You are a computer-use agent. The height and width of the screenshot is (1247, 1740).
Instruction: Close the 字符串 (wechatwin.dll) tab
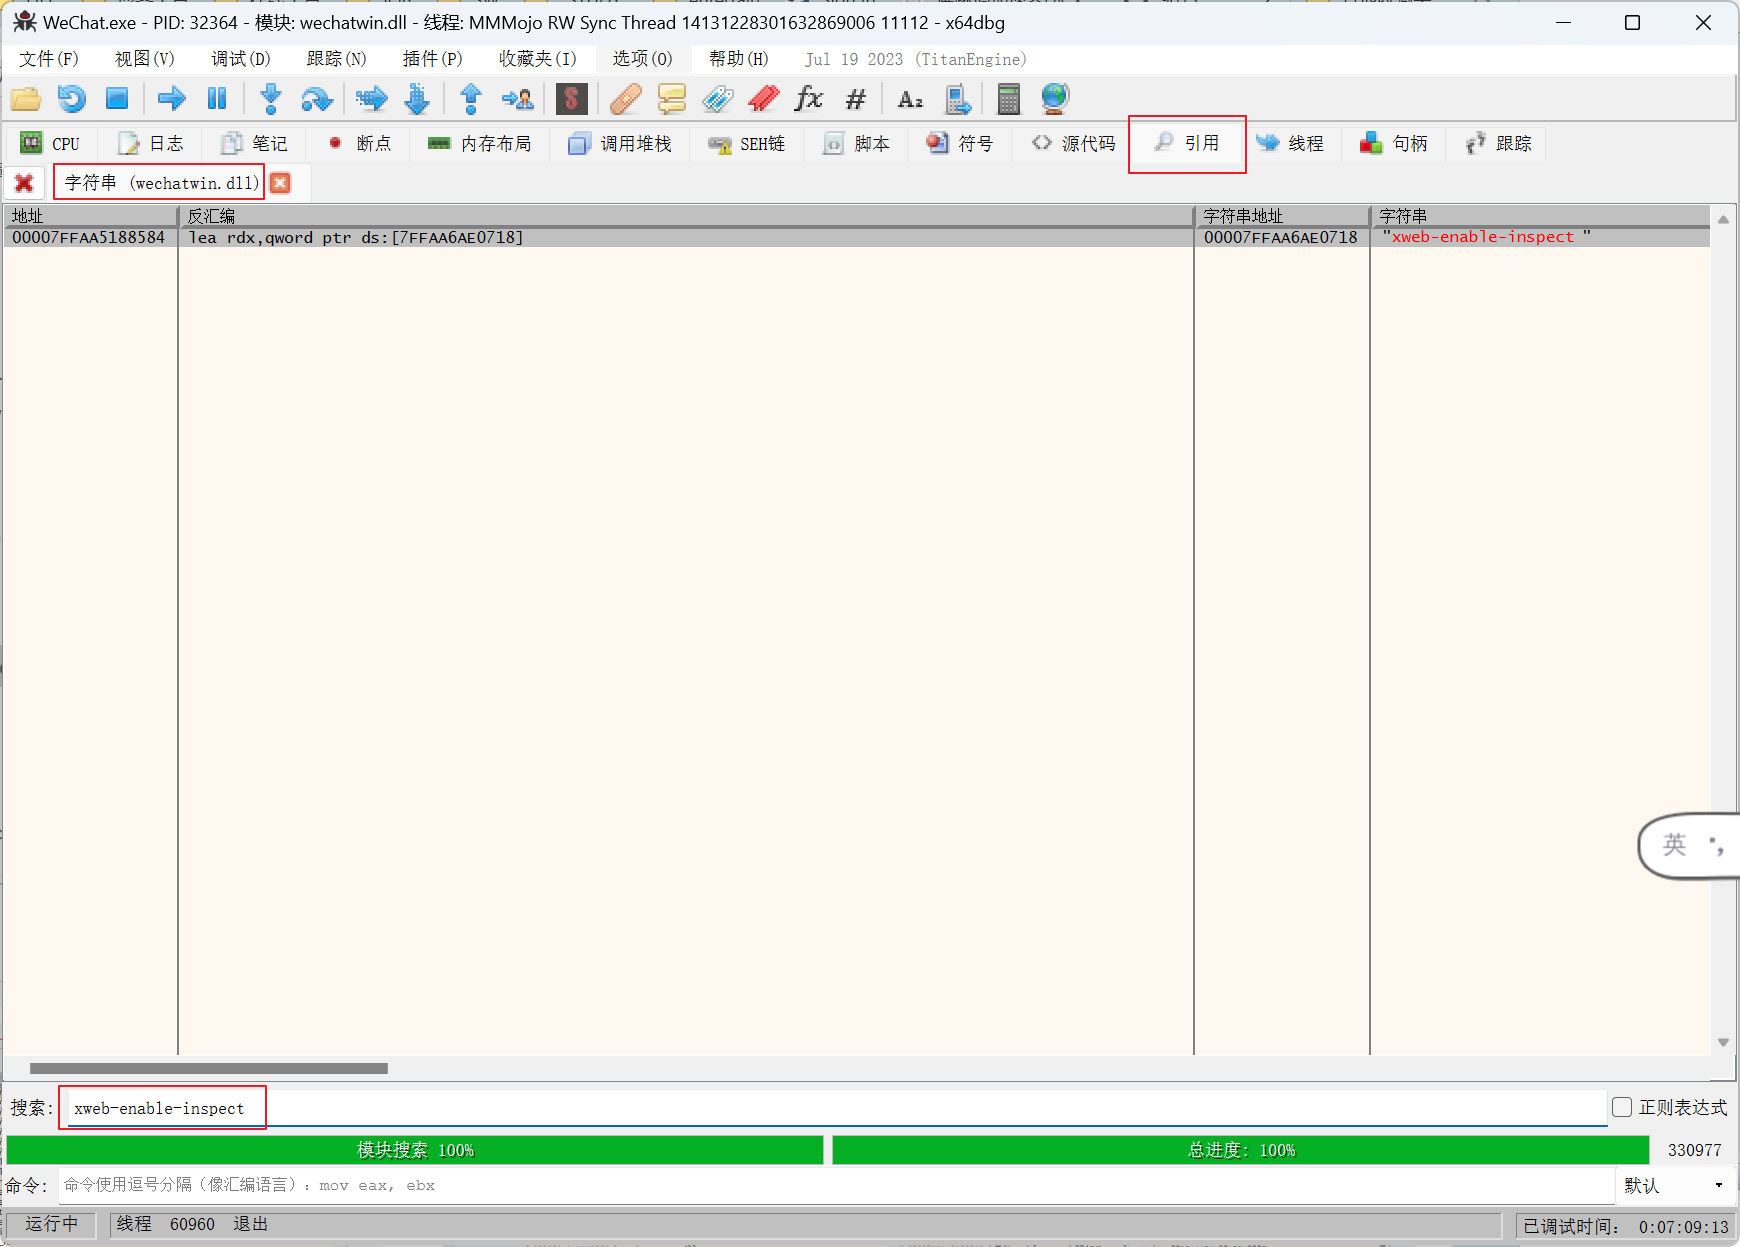pyautogui.click(x=281, y=183)
